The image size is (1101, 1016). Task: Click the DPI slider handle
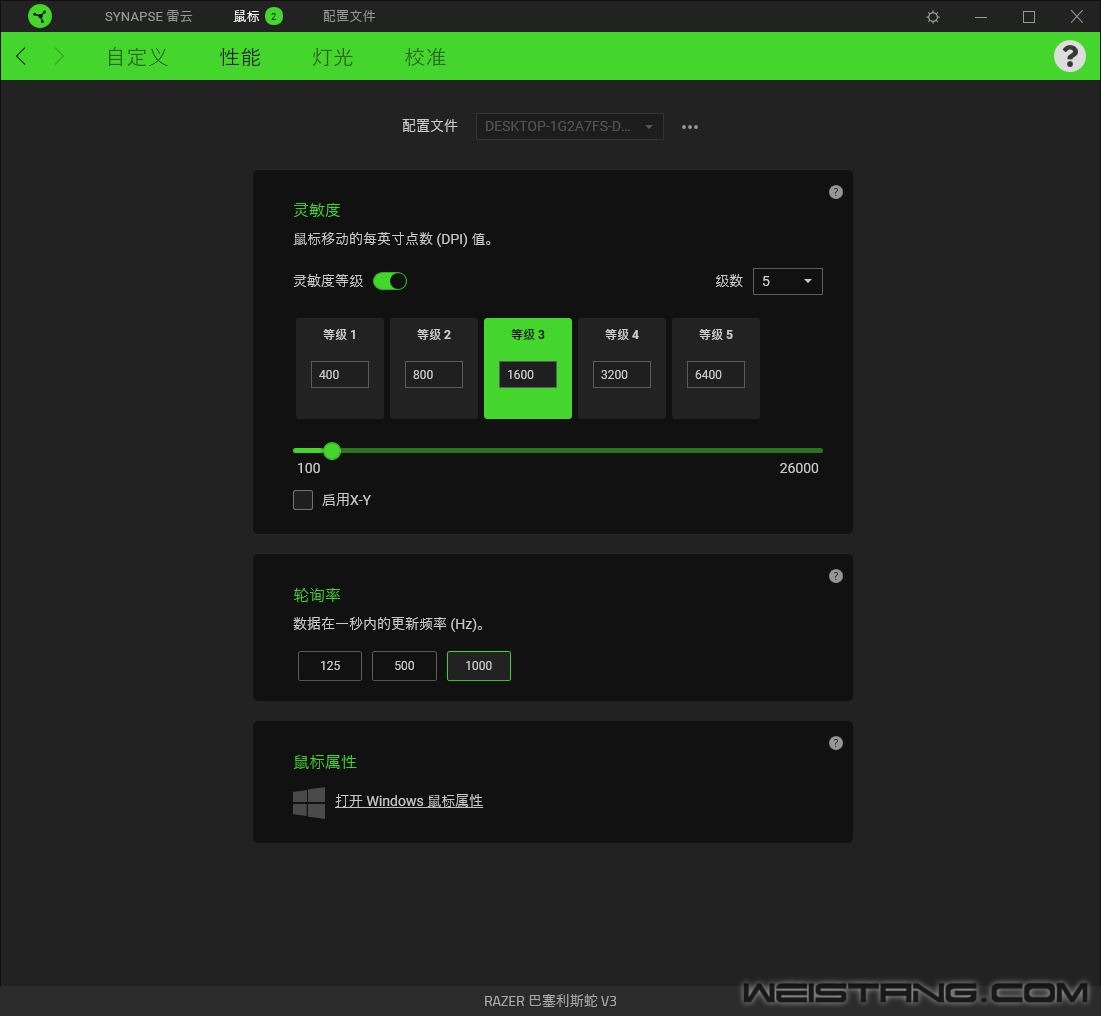tap(332, 451)
